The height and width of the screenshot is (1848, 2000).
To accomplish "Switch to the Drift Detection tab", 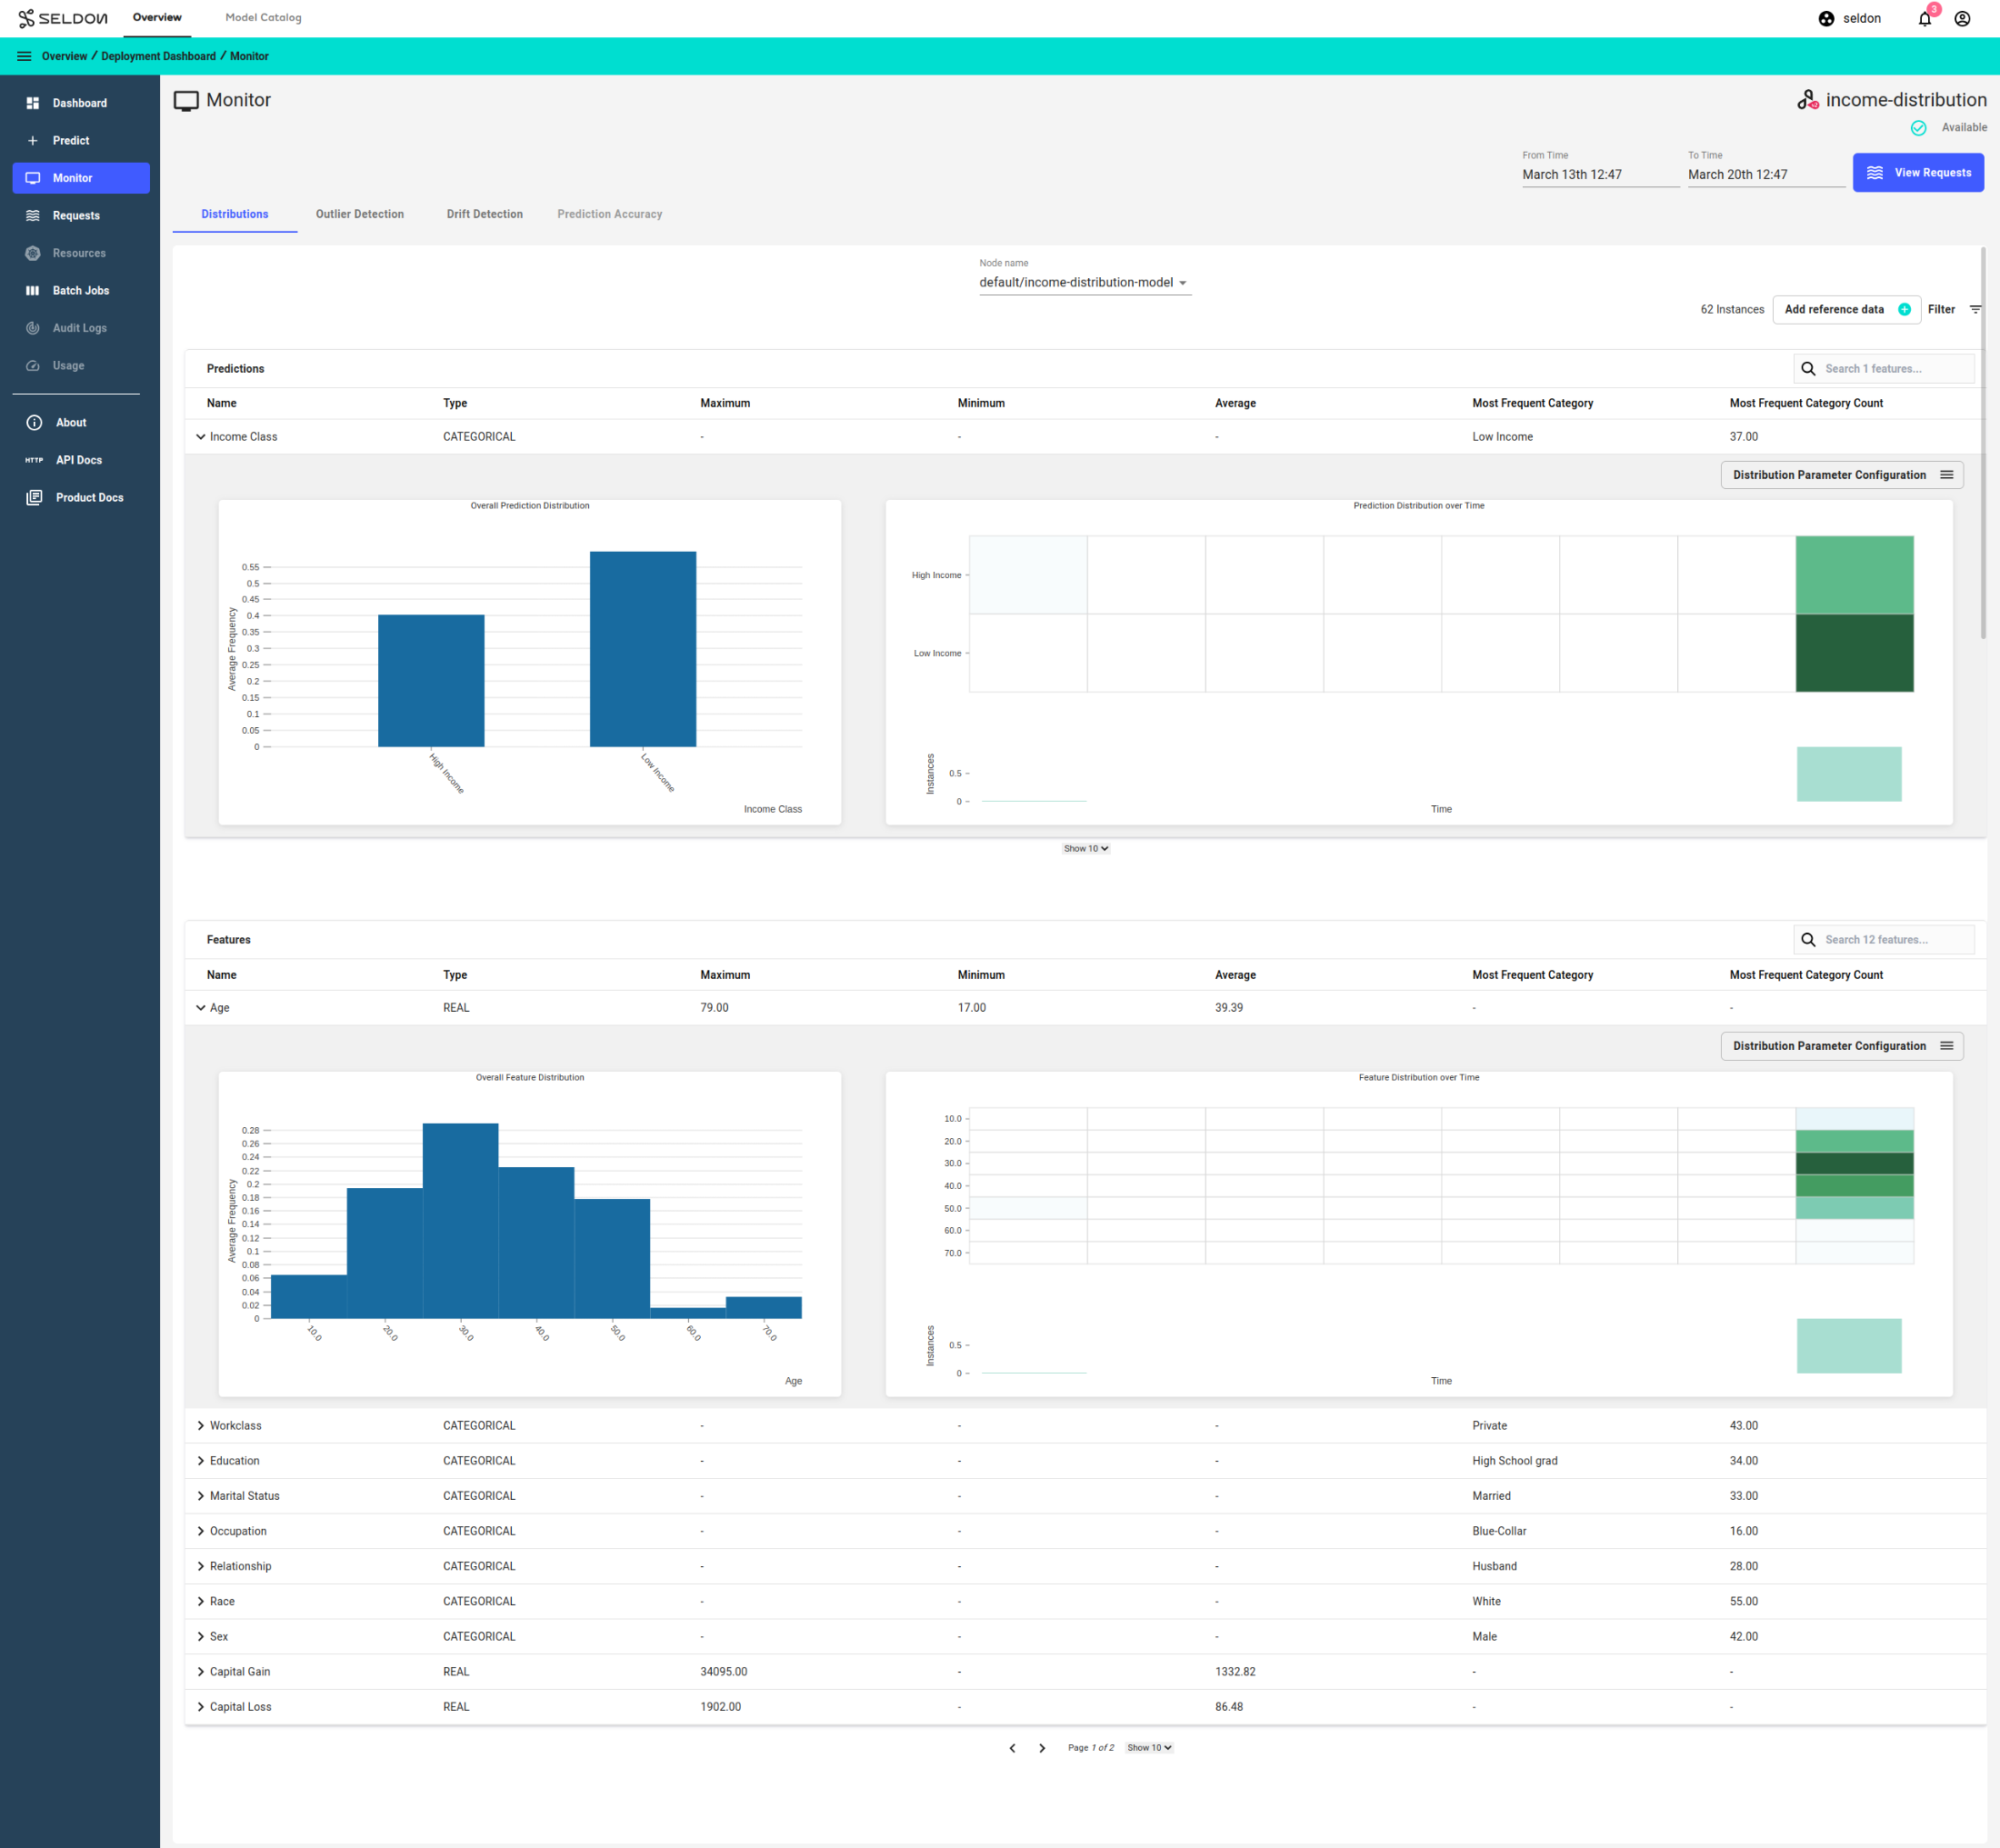I will pos(485,214).
